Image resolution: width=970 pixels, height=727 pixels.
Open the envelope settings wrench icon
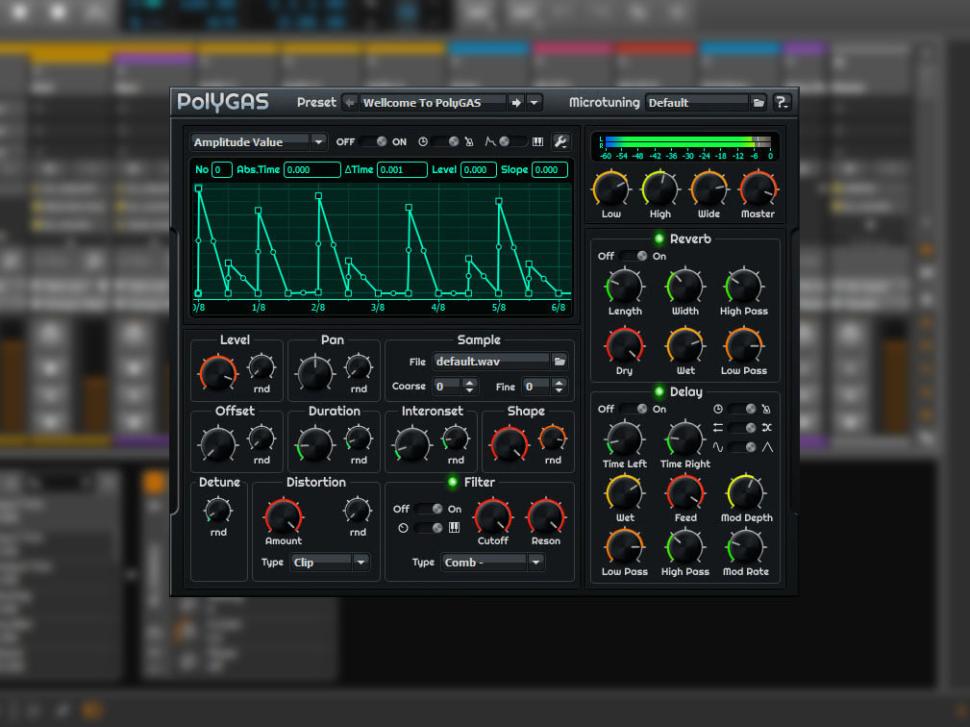click(x=561, y=142)
